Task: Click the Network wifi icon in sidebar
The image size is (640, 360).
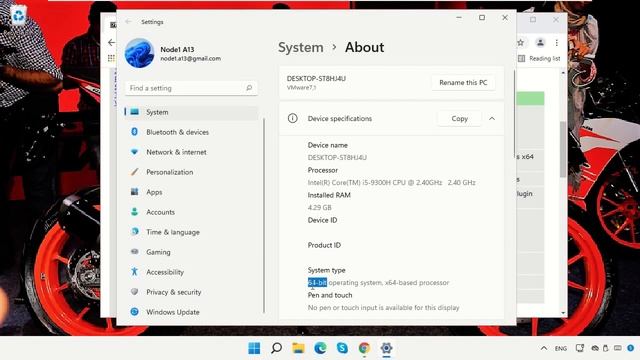Action: tap(134, 152)
